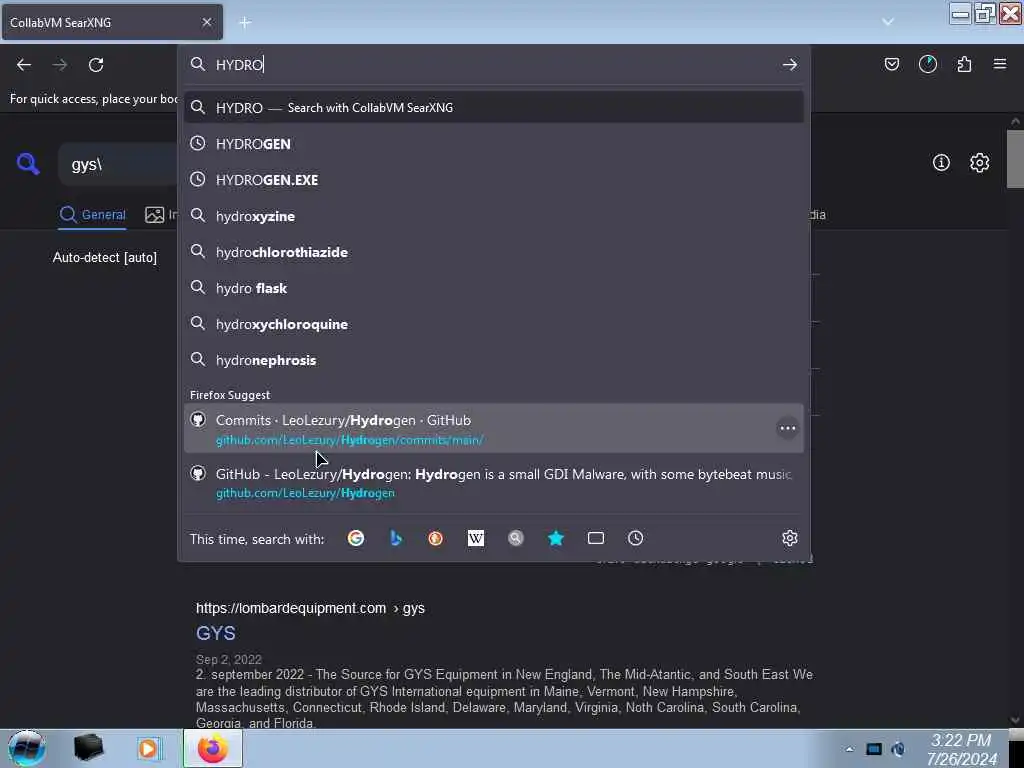Click the page vertical scrollbar thumb
The image size is (1024, 768).
(x=1015, y=159)
